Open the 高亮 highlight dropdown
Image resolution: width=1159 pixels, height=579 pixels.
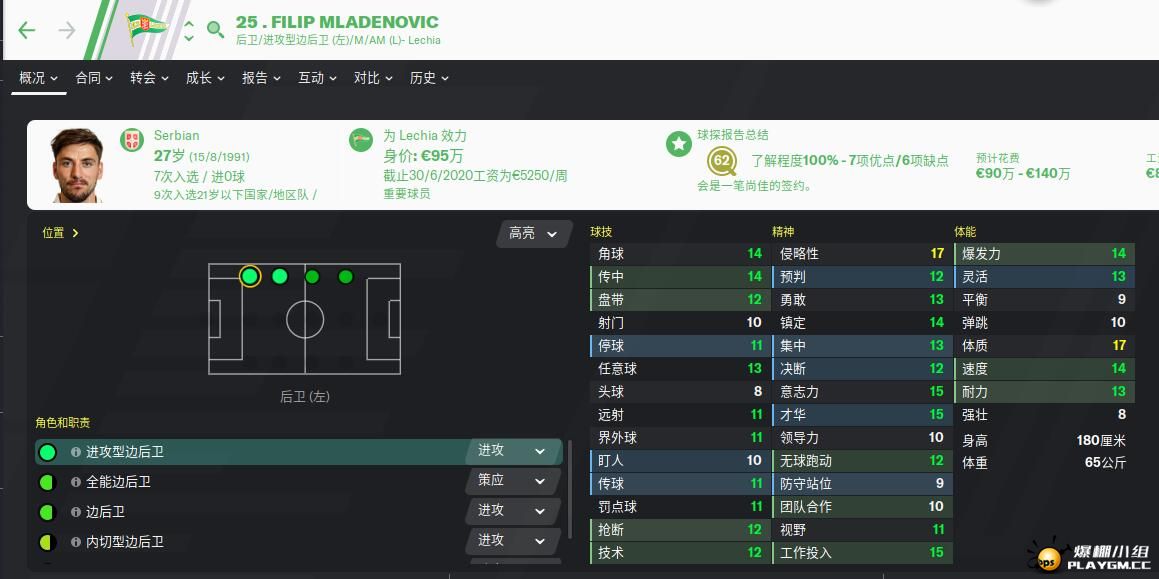pos(534,234)
